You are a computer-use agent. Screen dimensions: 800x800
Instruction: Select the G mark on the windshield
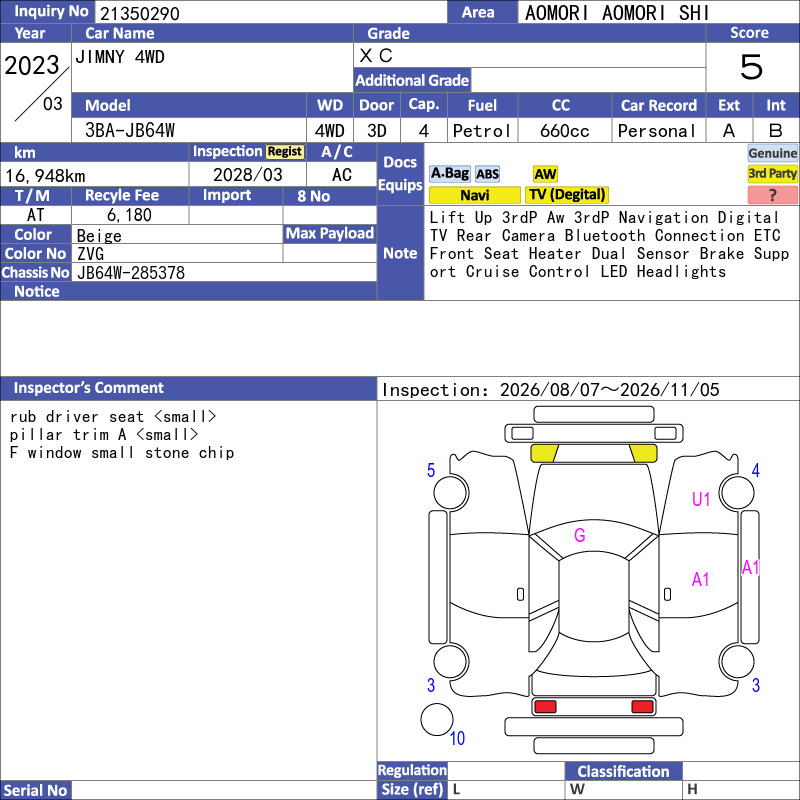click(580, 535)
